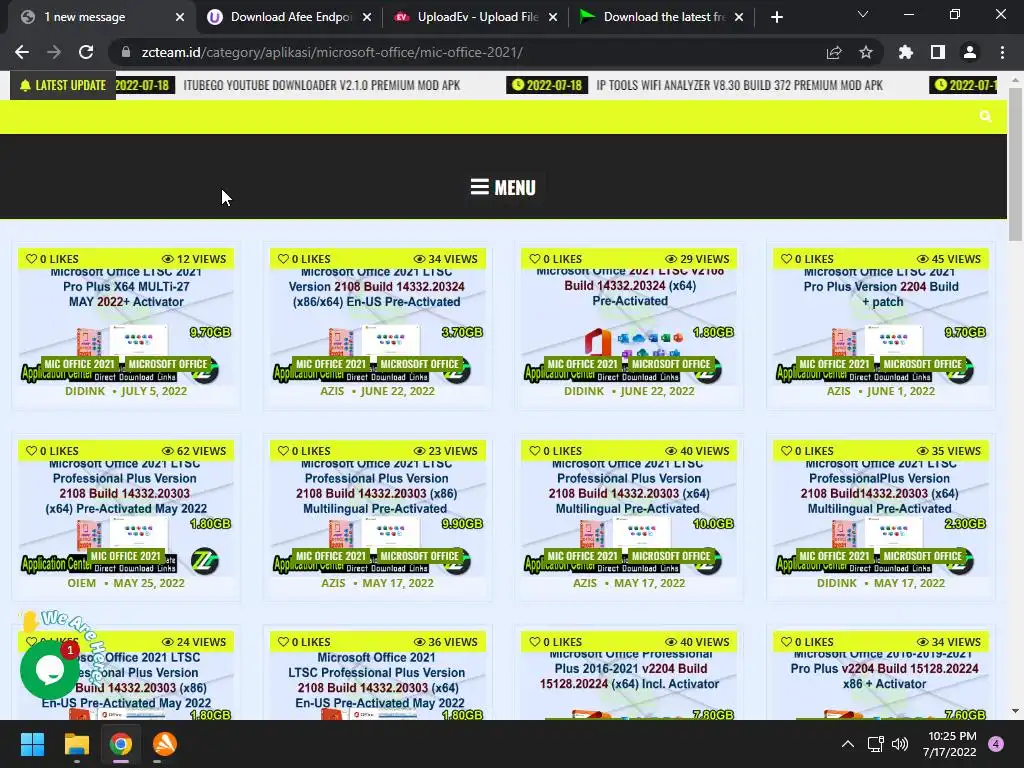Click the browser forward arrow

[x=54, y=52]
